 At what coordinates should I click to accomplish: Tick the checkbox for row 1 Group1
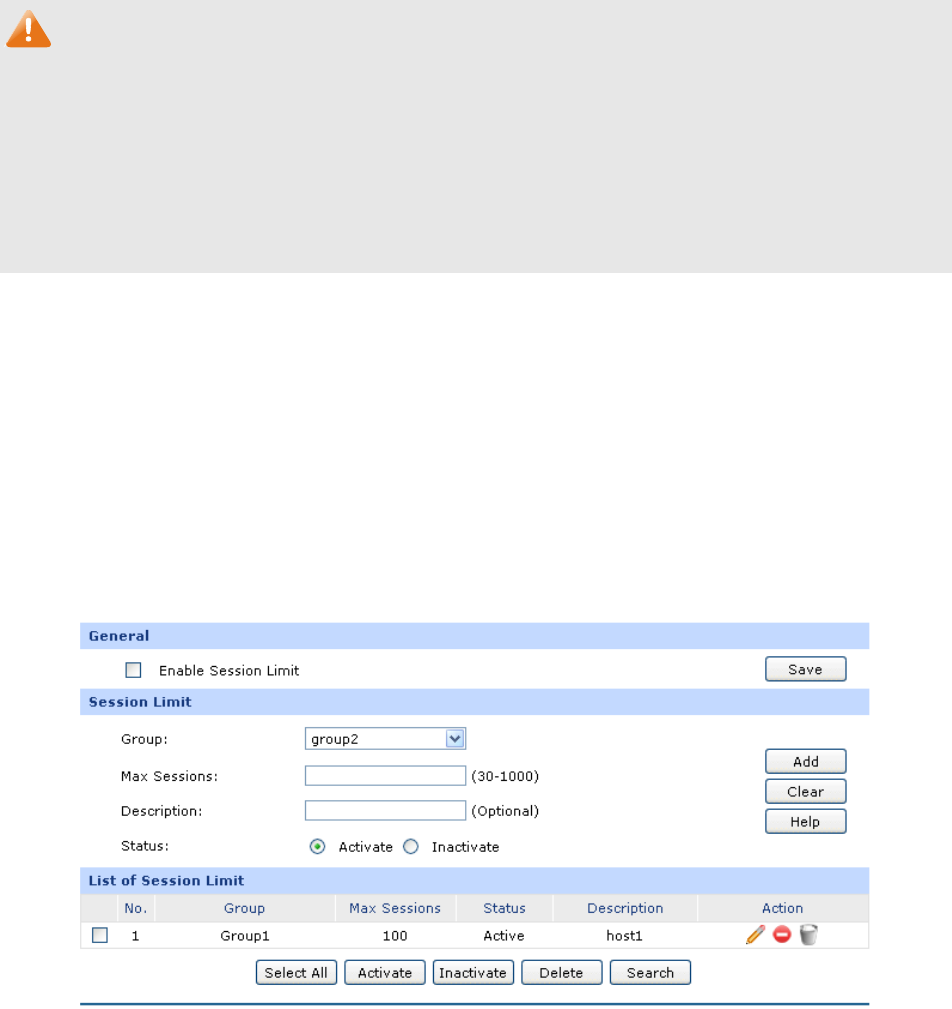click(100, 935)
